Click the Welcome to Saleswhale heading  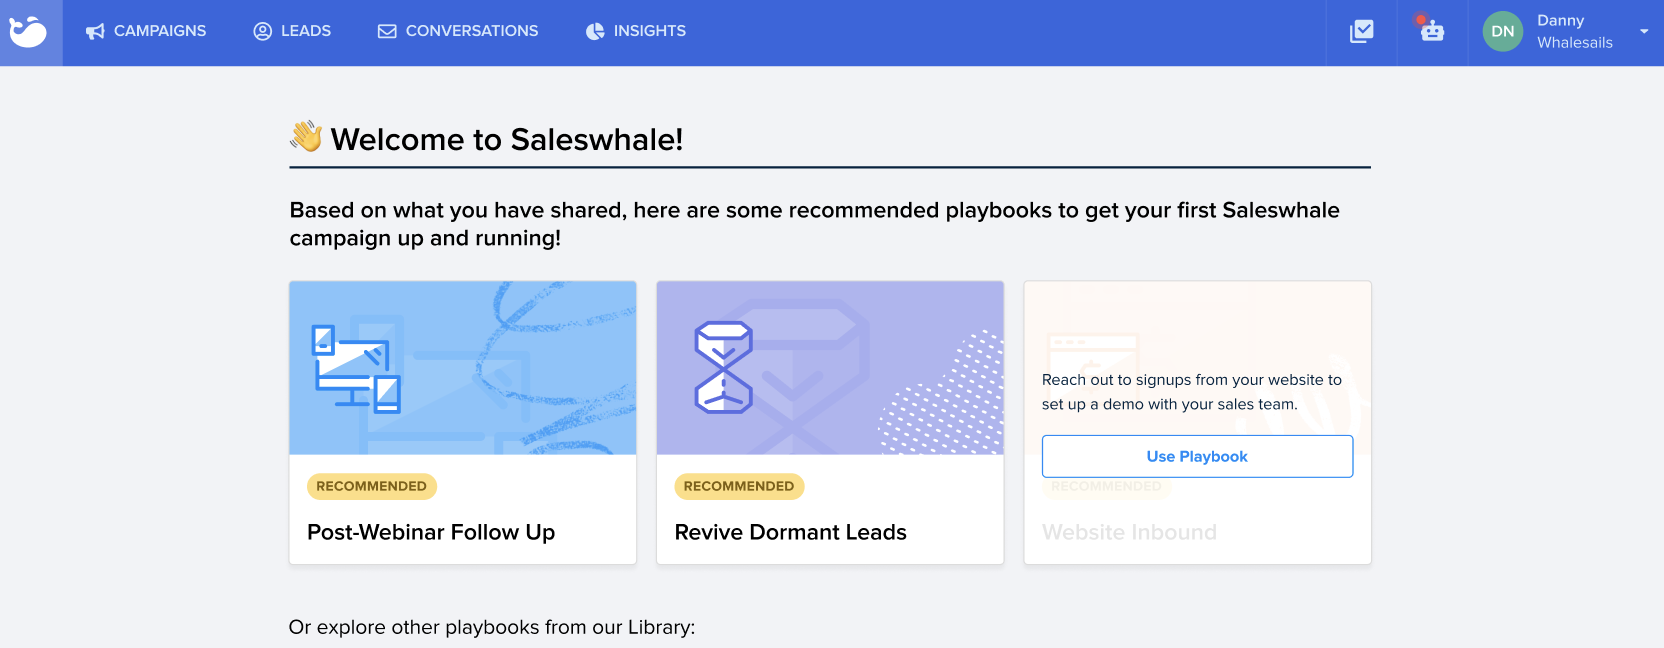pos(507,139)
